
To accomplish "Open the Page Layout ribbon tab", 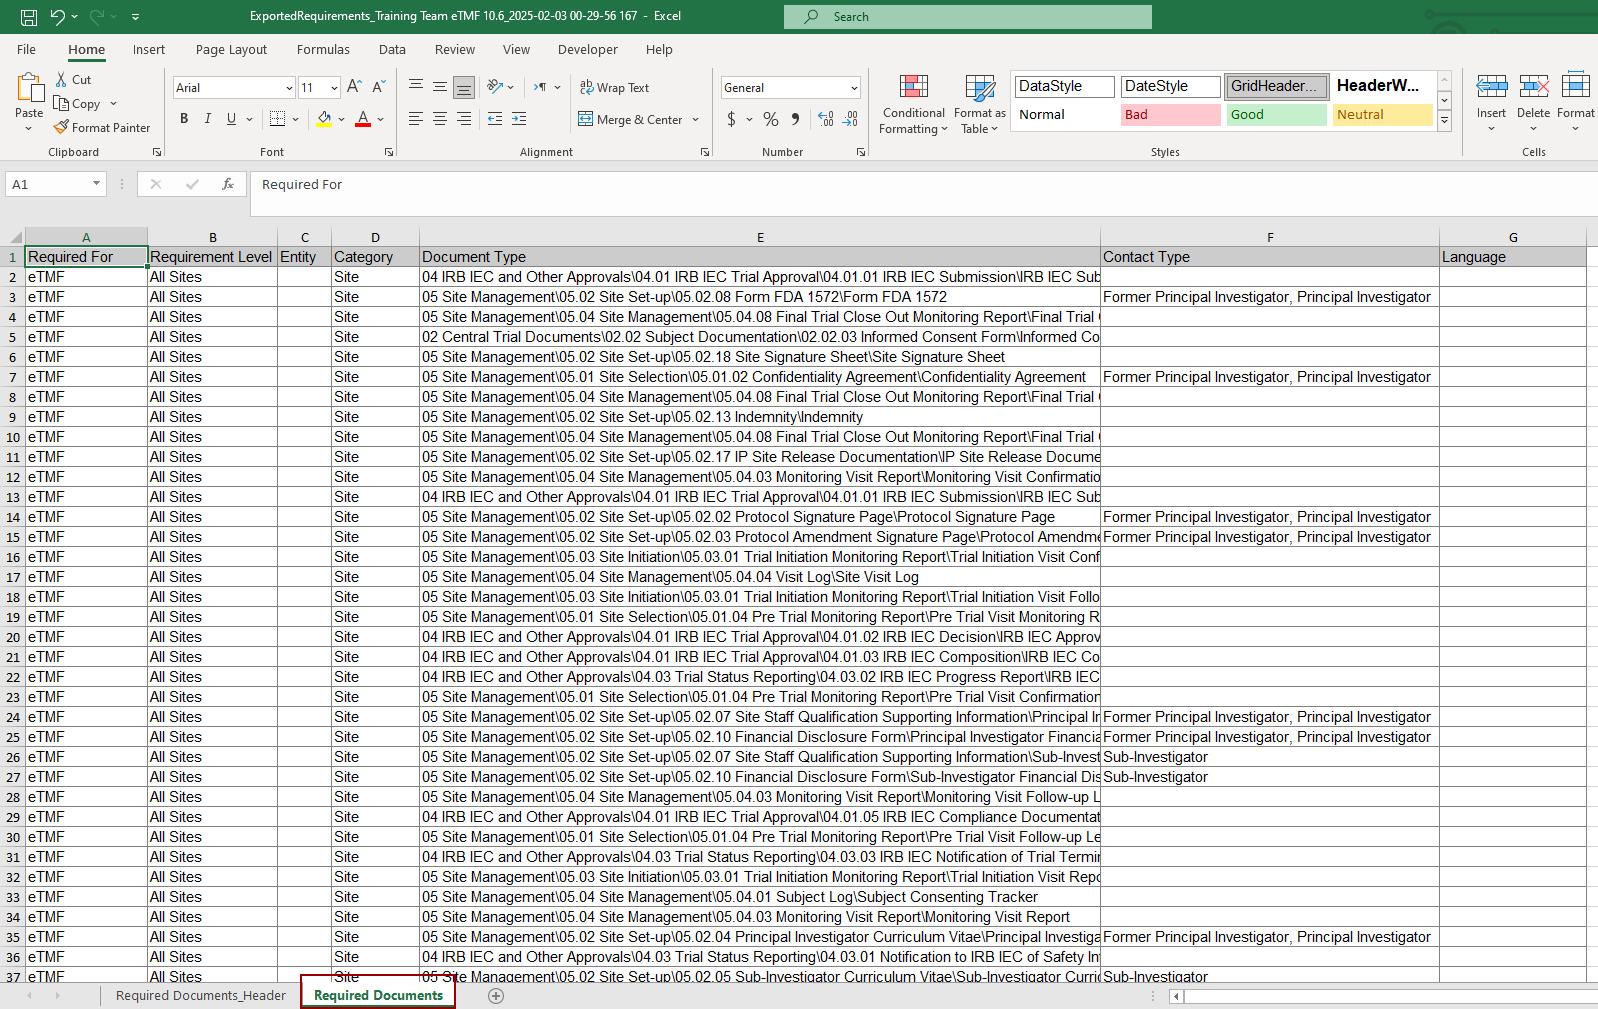I will 231,49.
